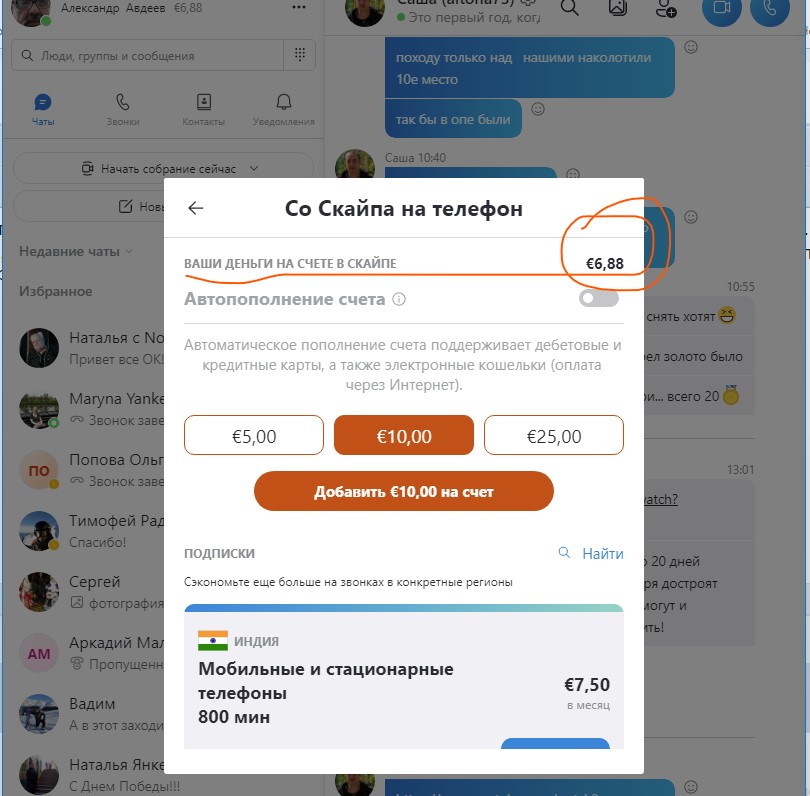Start a video call with camera icon

tap(722, 8)
